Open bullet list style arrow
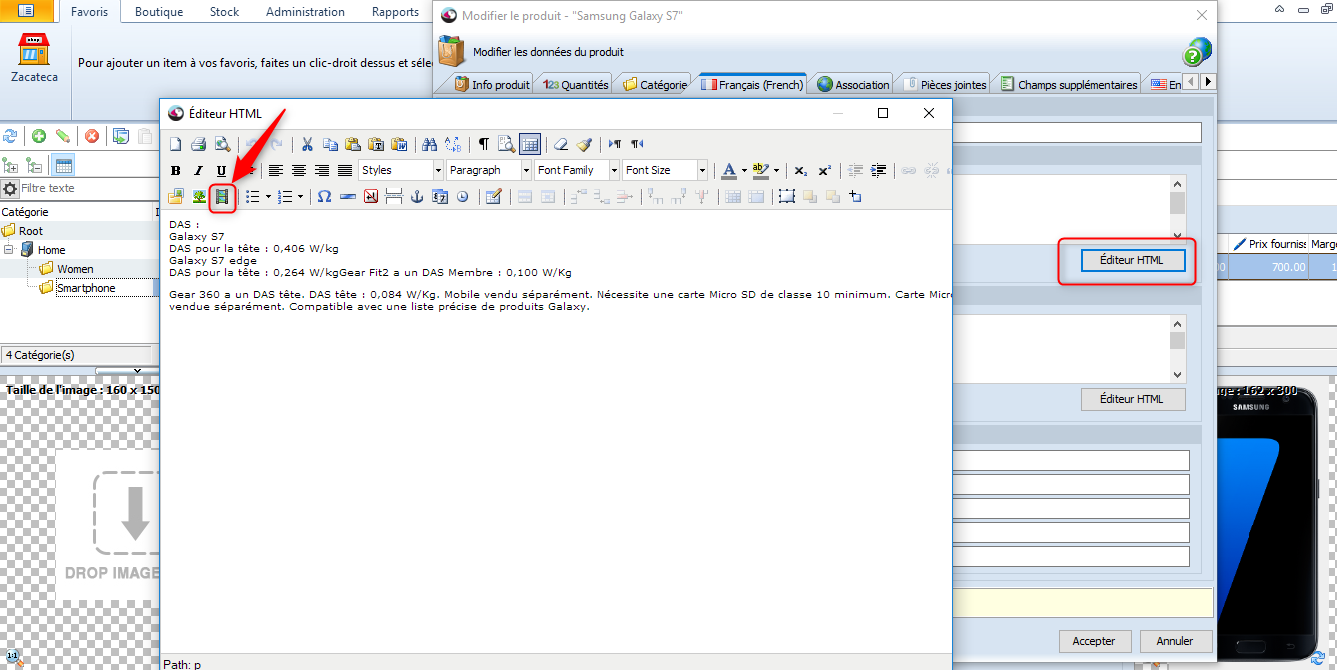The width and height of the screenshot is (1337, 670). (x=269, y=197)
